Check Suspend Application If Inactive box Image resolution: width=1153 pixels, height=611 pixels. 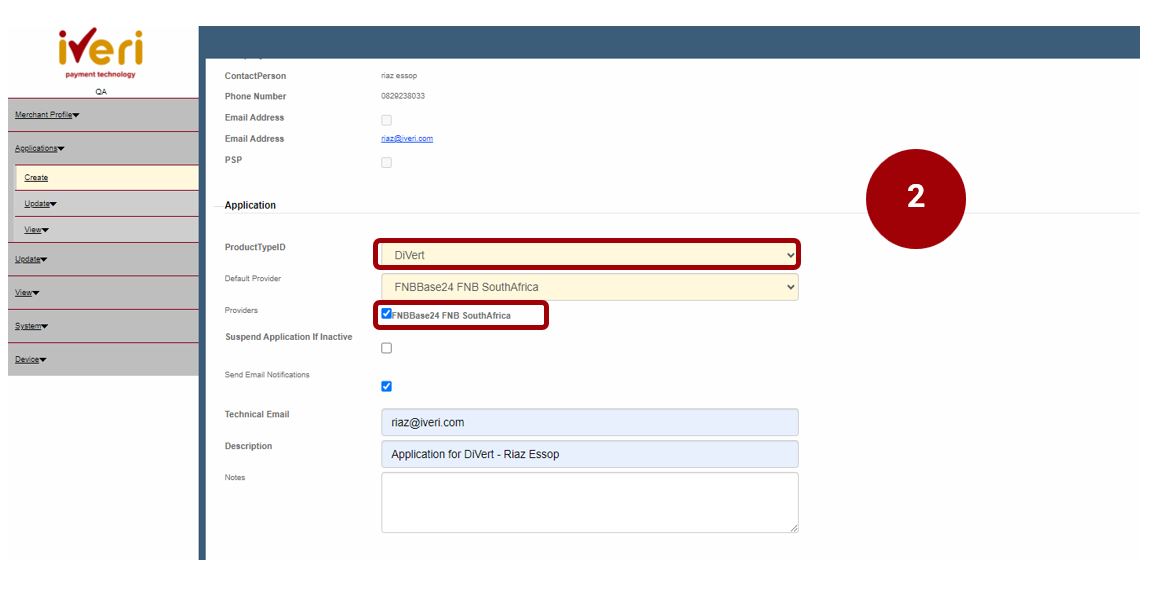point(387,348)
